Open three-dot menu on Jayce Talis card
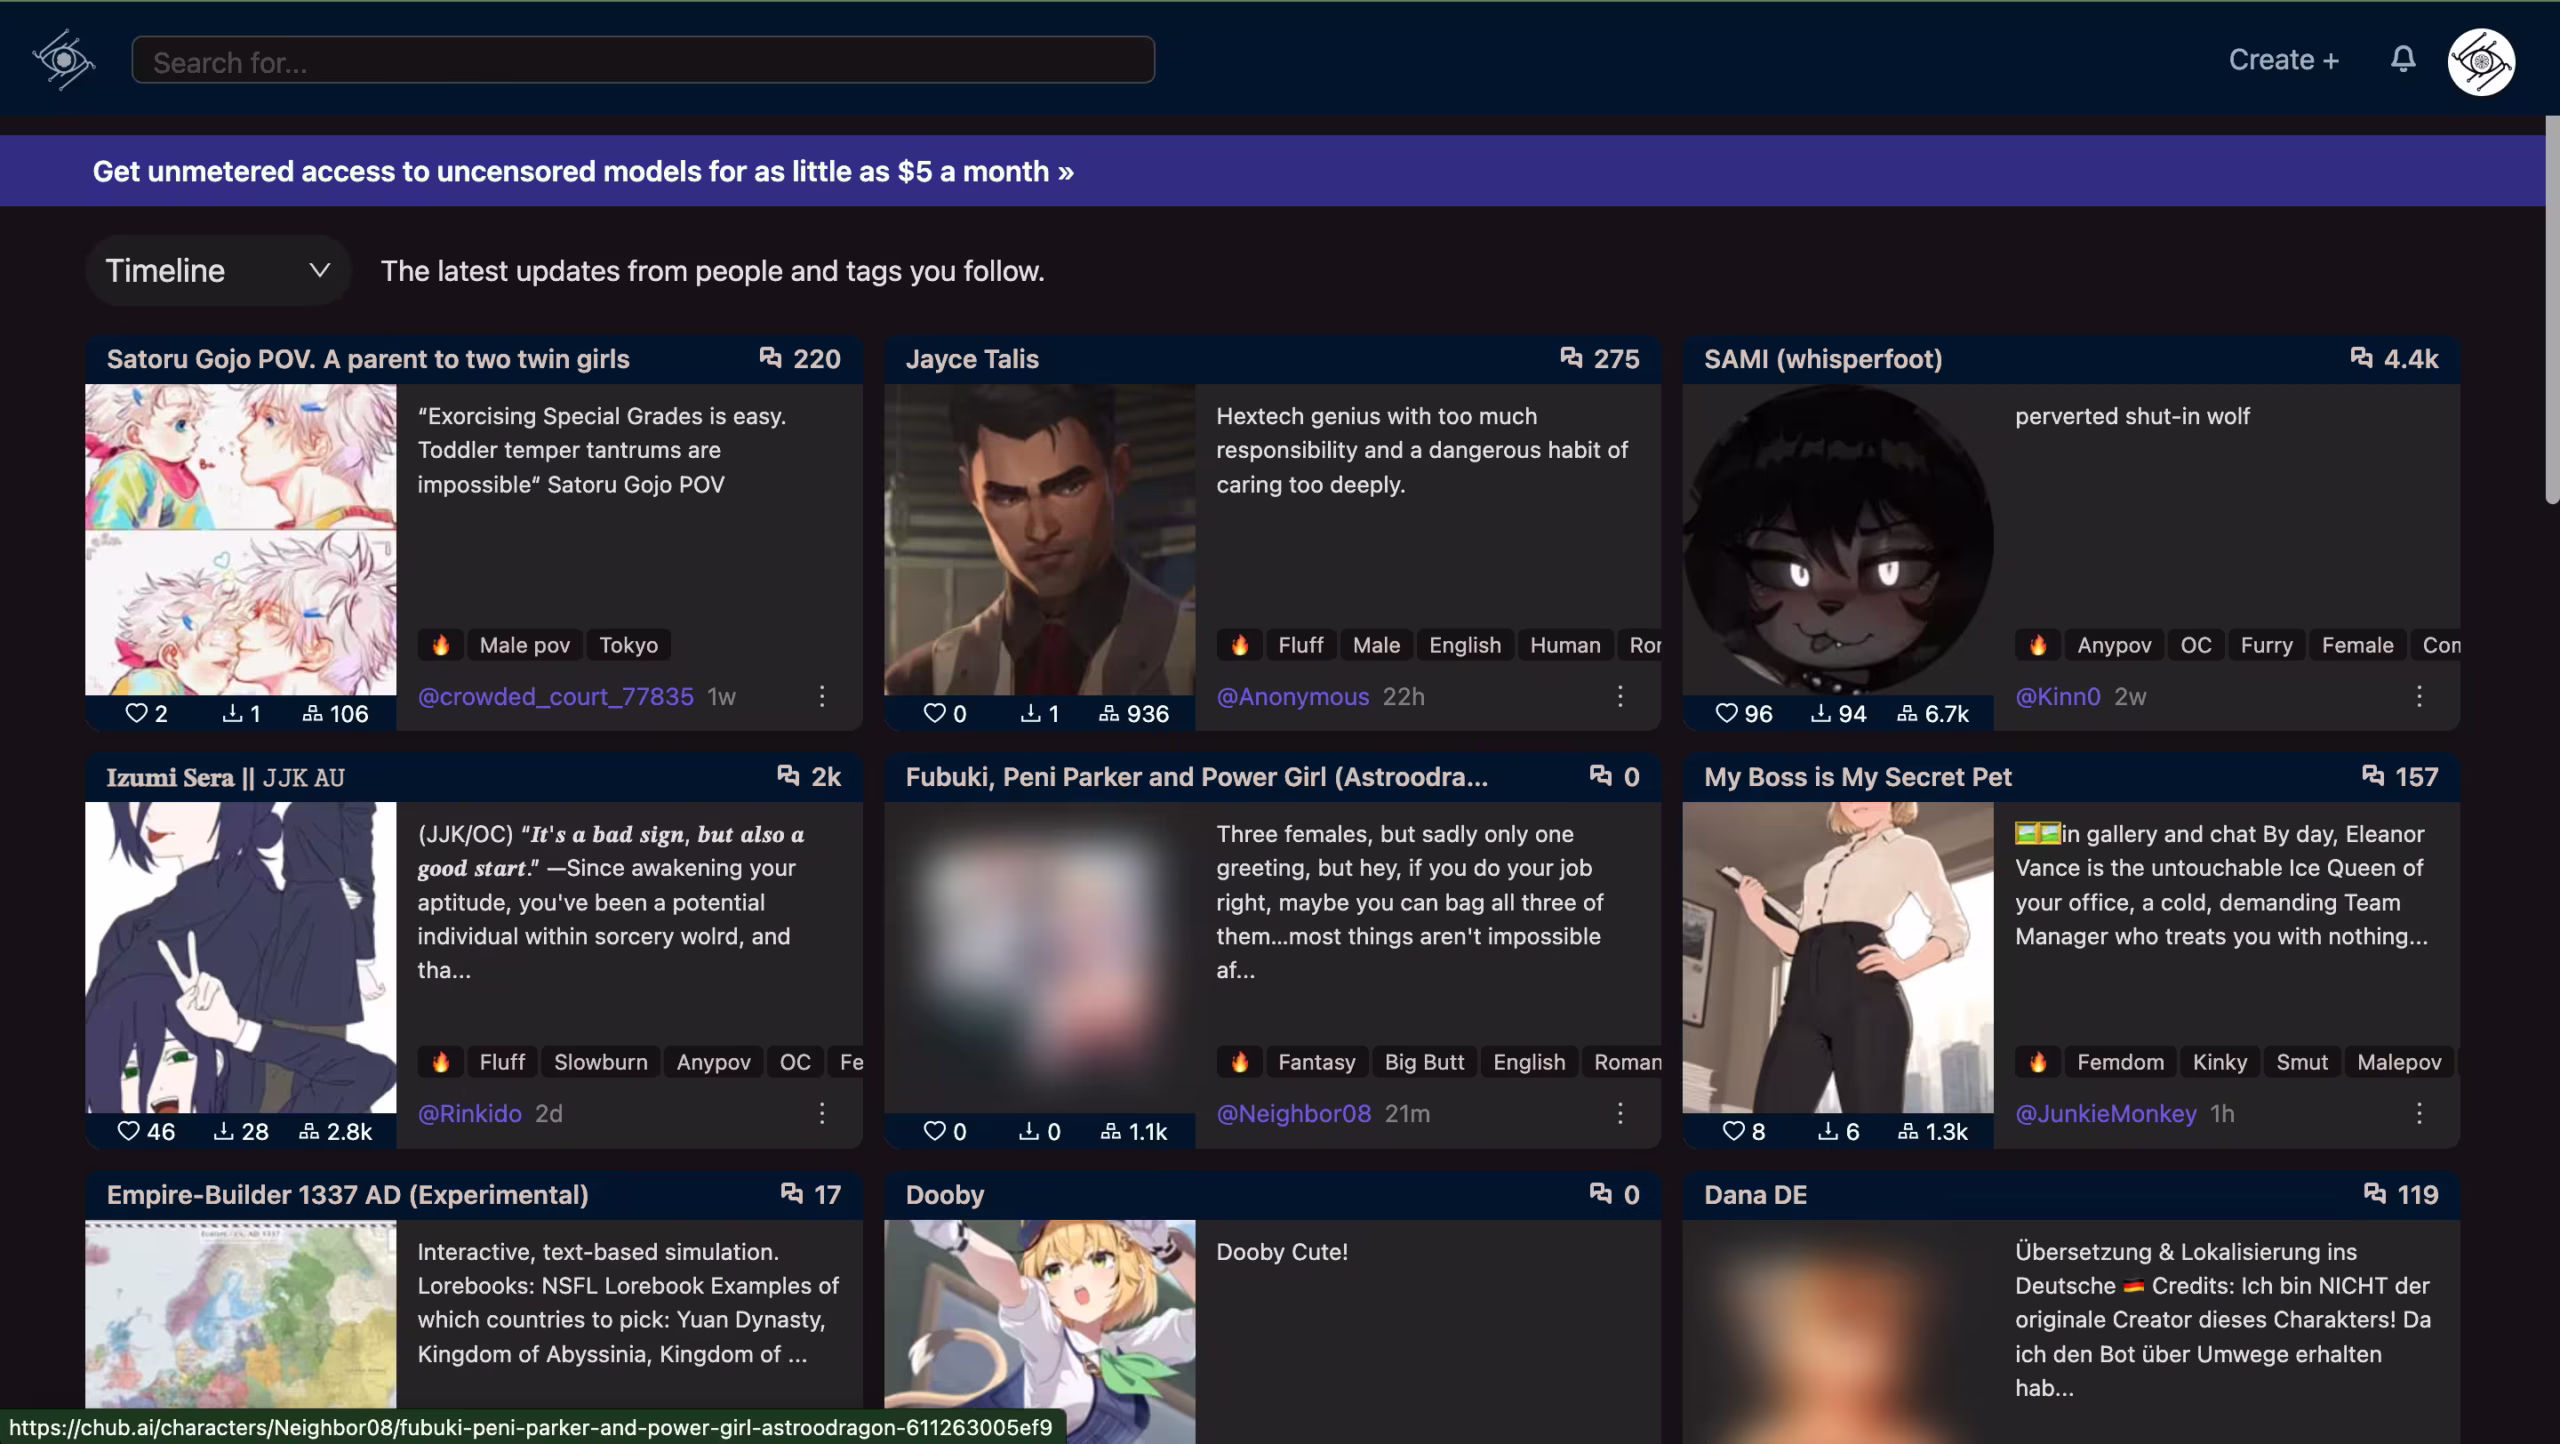 [x=1620, y=696]
